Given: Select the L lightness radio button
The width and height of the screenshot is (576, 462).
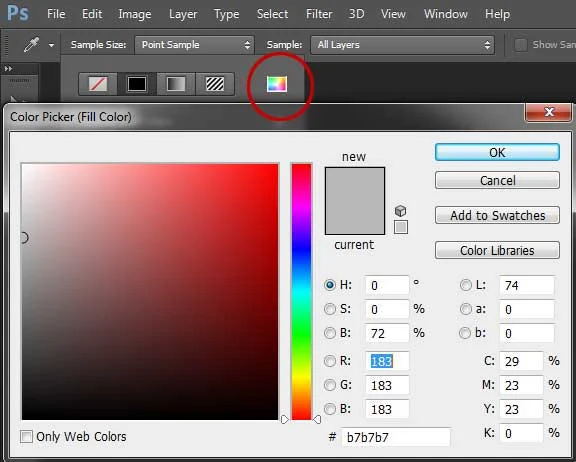Looking at the screenshot, I should point(466,285).
